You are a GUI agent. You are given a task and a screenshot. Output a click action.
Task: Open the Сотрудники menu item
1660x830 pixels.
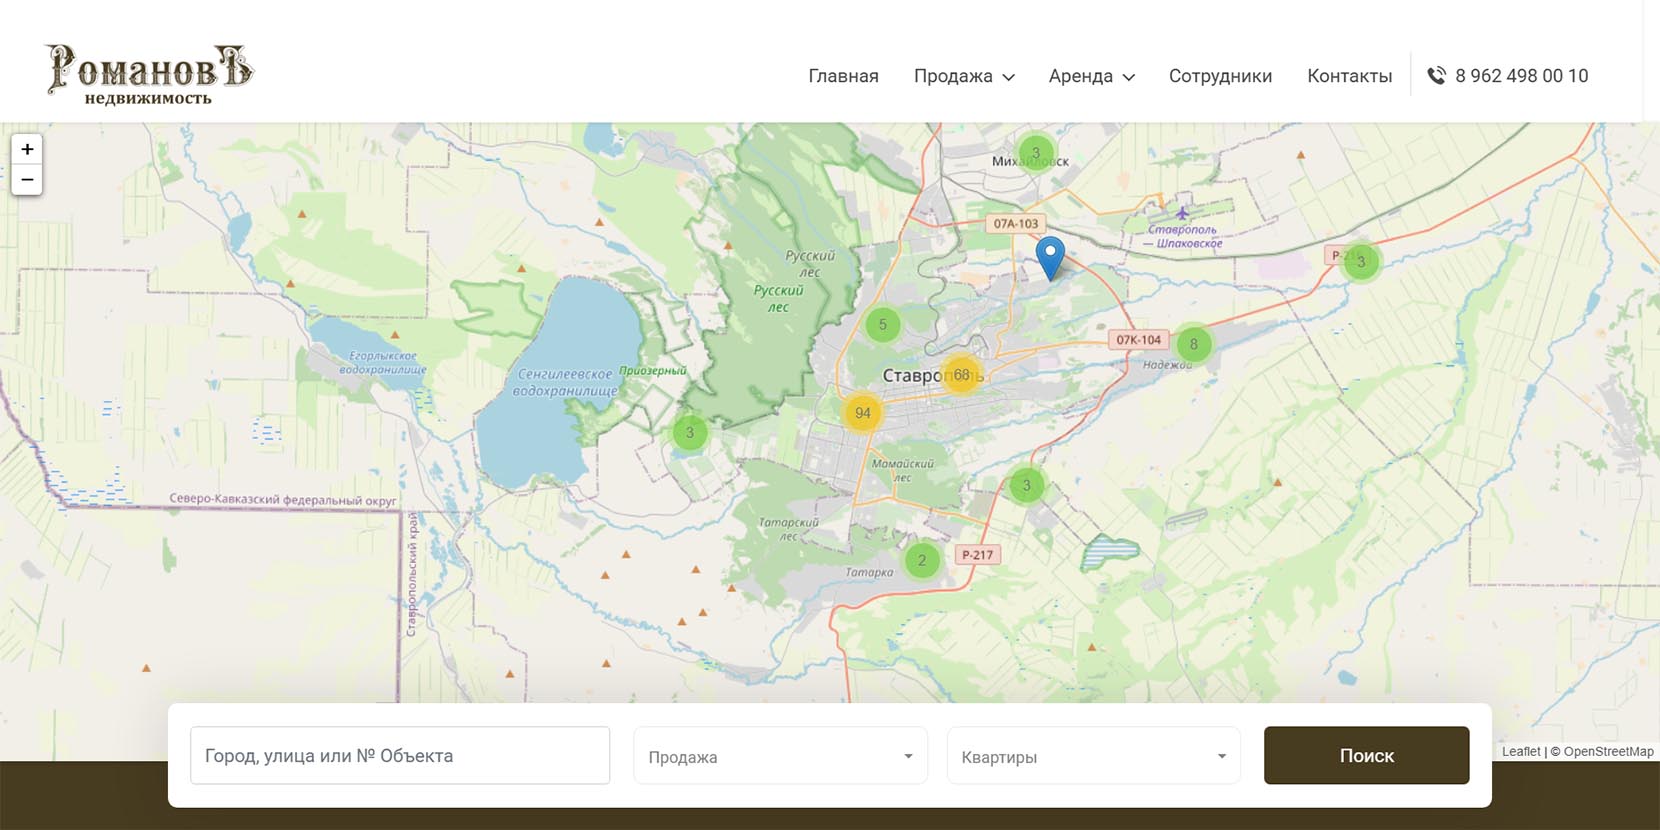click(1220, 76)
